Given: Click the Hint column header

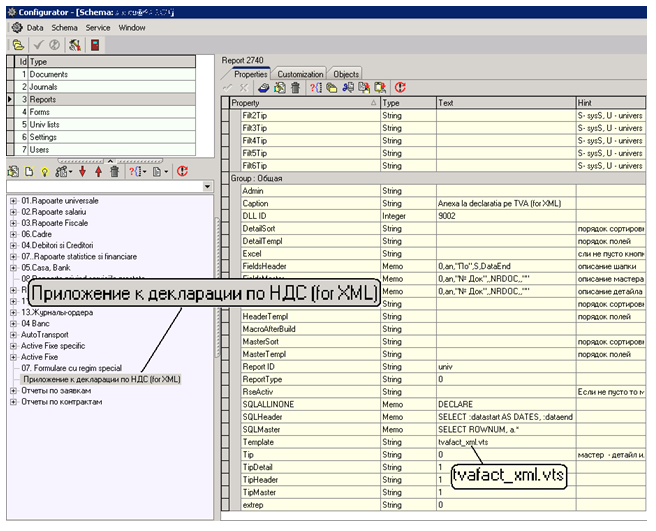Looking at the screenshot, I should point(611,103).
